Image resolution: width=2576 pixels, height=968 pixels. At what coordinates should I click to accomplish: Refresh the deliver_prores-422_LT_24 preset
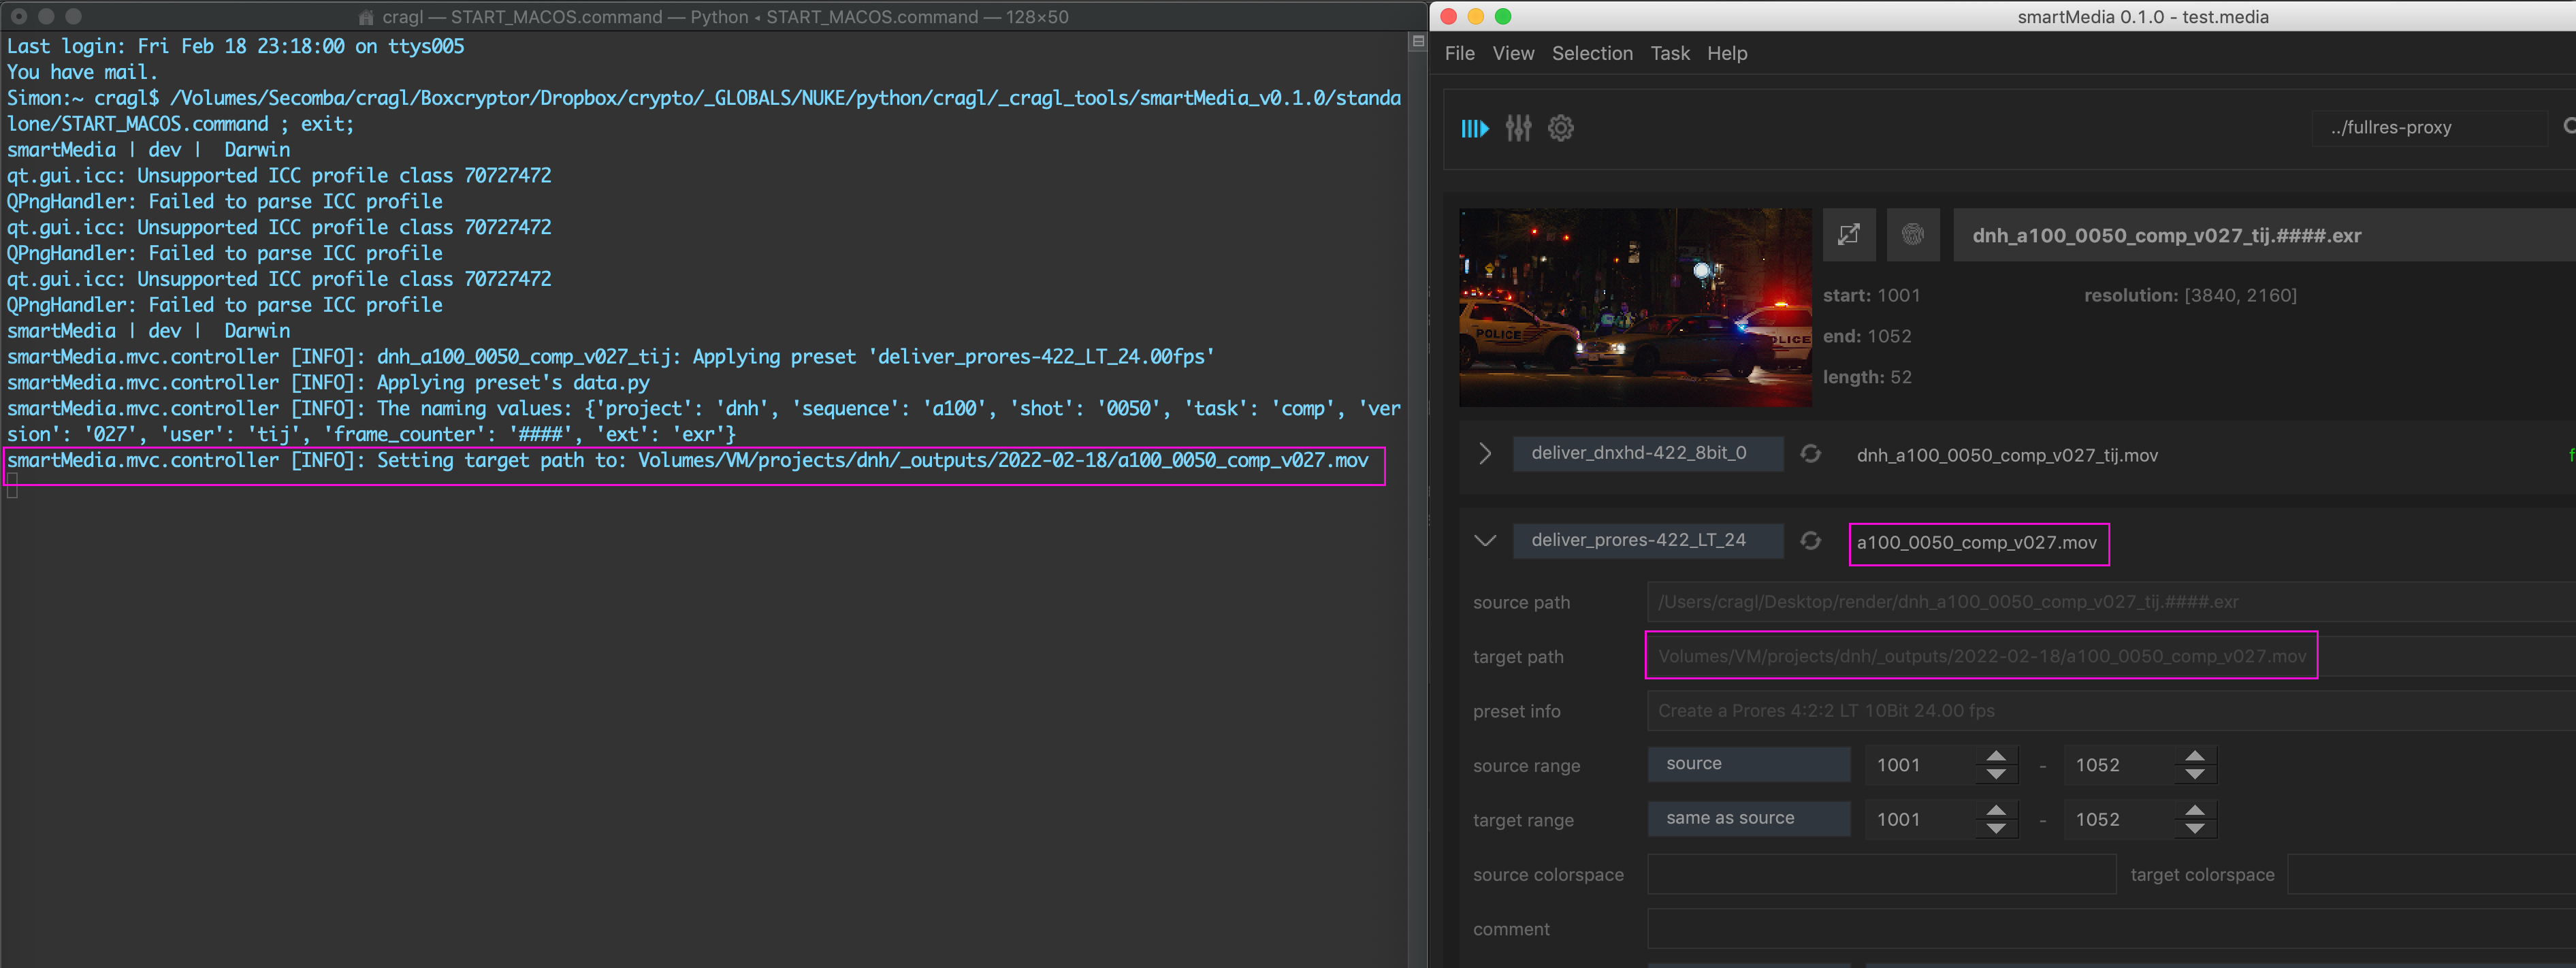tap(1810, 541)
